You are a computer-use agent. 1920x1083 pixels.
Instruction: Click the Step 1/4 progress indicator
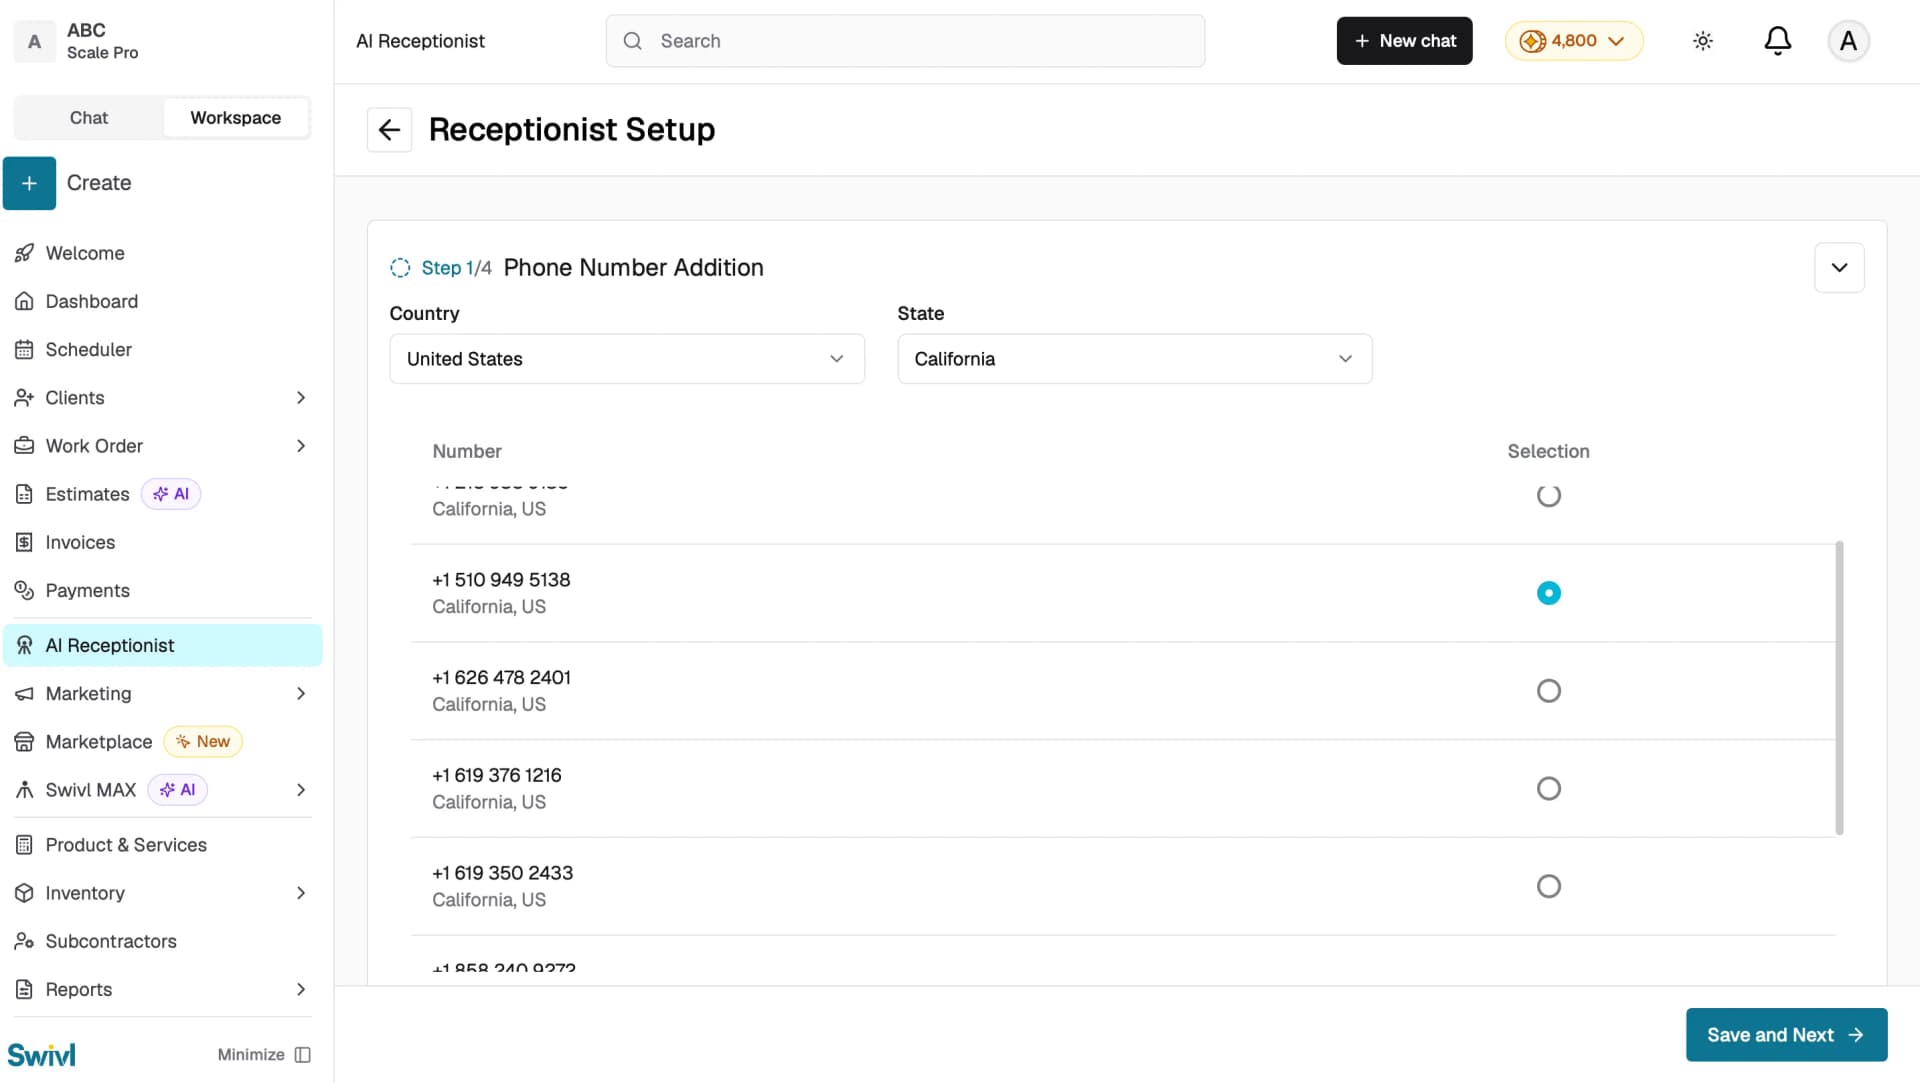[x=441, y=268]
